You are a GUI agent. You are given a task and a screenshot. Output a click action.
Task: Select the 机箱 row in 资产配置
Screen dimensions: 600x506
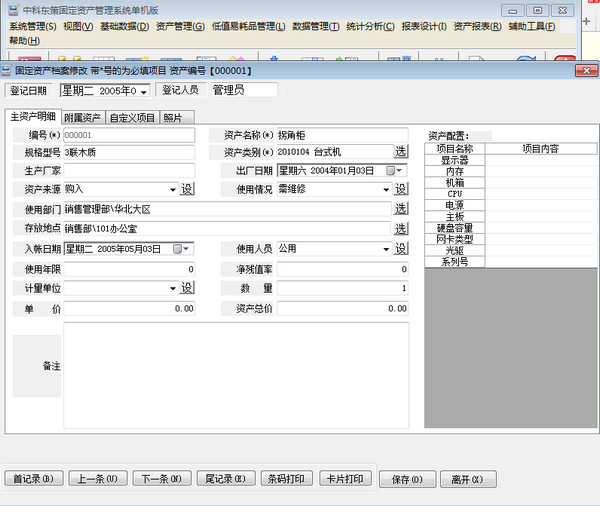510,183
